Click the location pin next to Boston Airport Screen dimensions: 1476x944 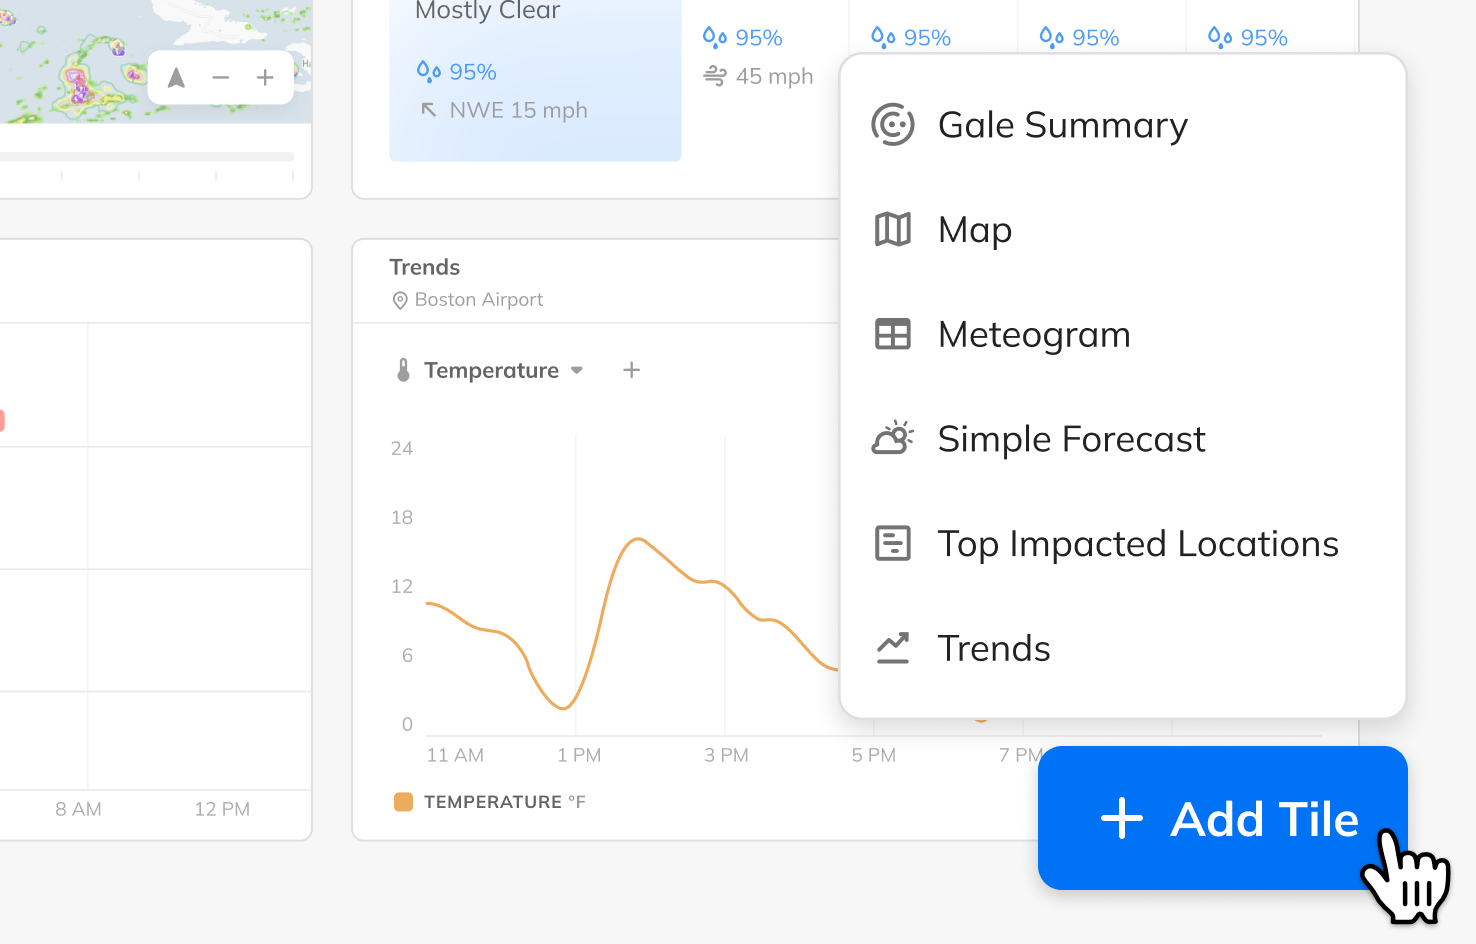(x=399, y=300)
